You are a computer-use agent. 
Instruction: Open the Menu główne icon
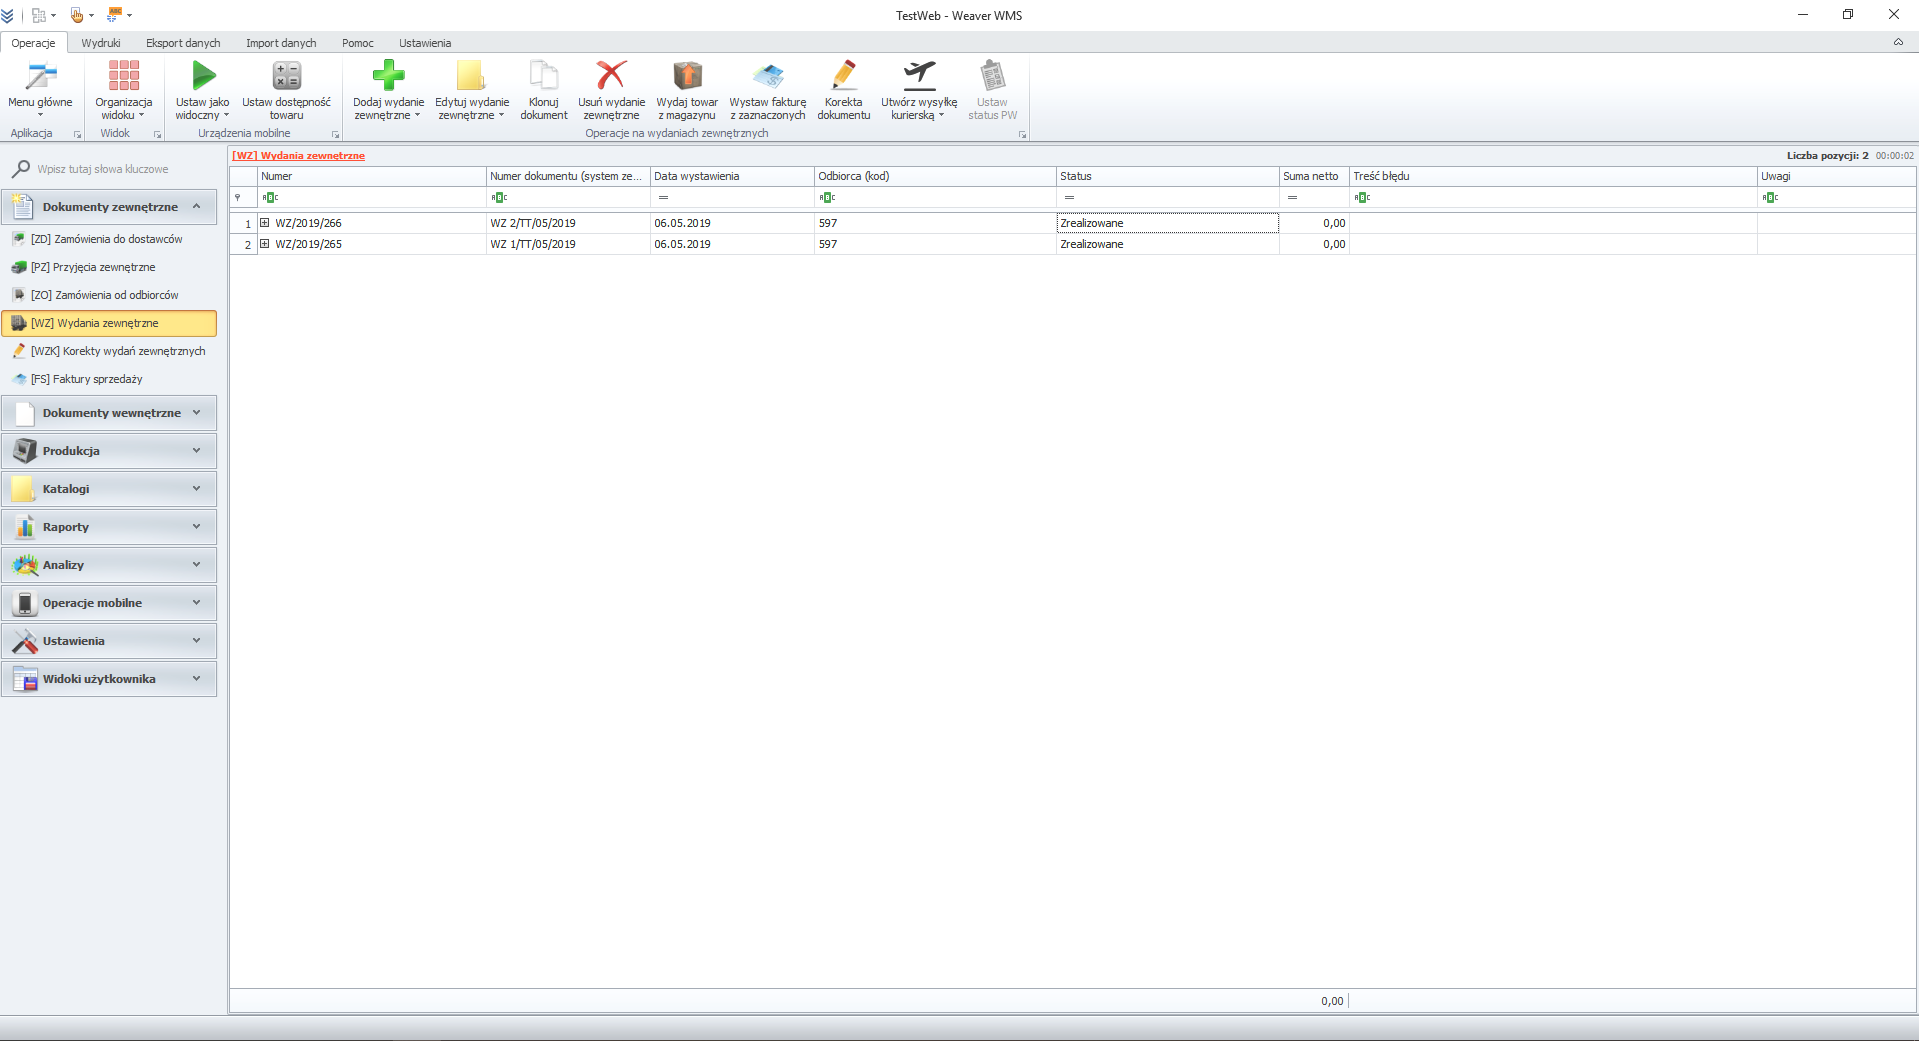[x=40, y=76]
